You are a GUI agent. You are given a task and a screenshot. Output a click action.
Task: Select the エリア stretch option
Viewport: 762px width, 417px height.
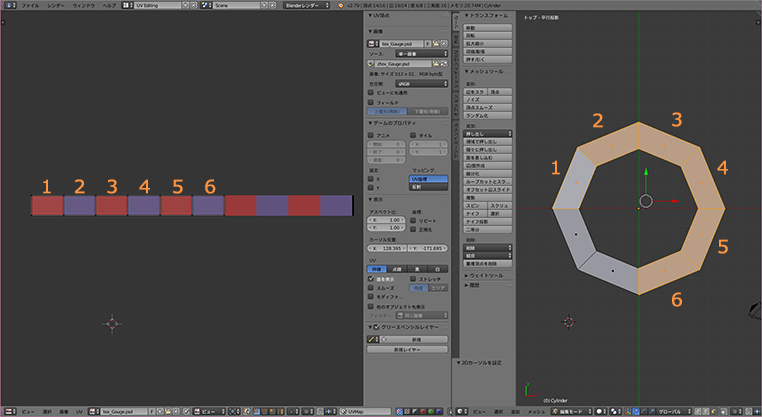click(438, 288)
